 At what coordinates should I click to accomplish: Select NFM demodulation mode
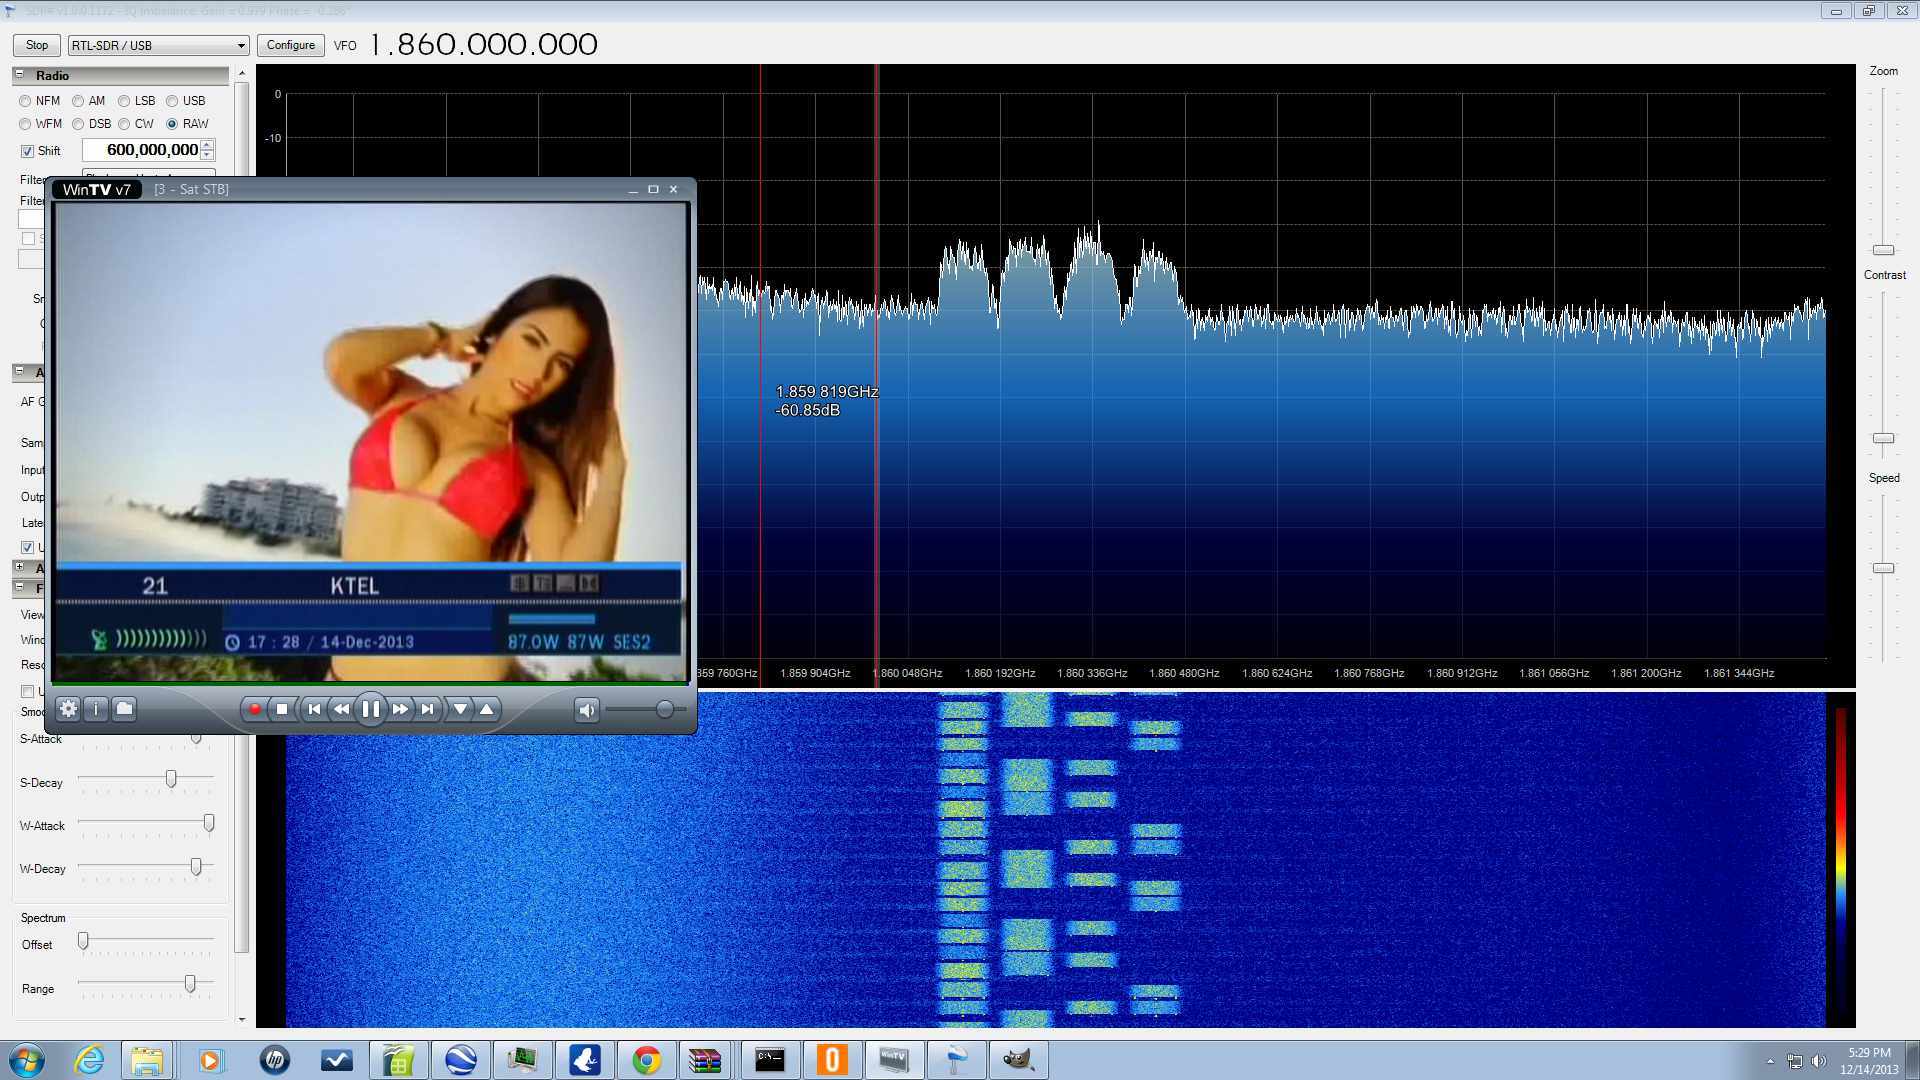coord(26,101)
